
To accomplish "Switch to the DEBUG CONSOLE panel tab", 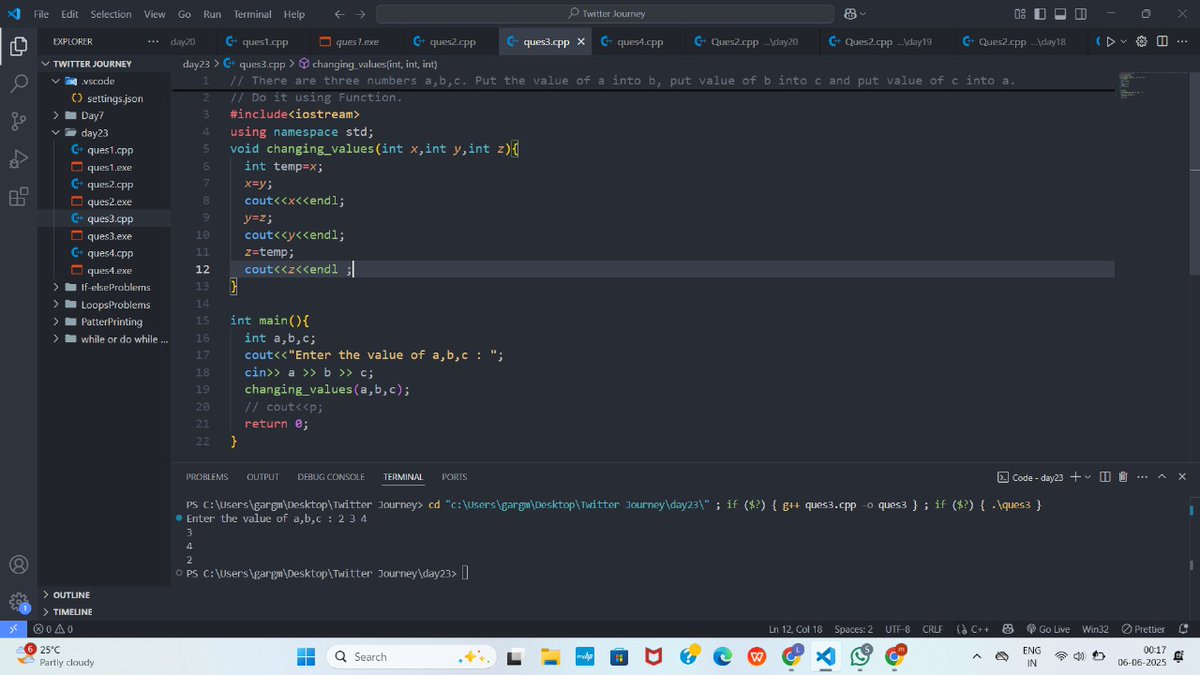I will point(331,477).
